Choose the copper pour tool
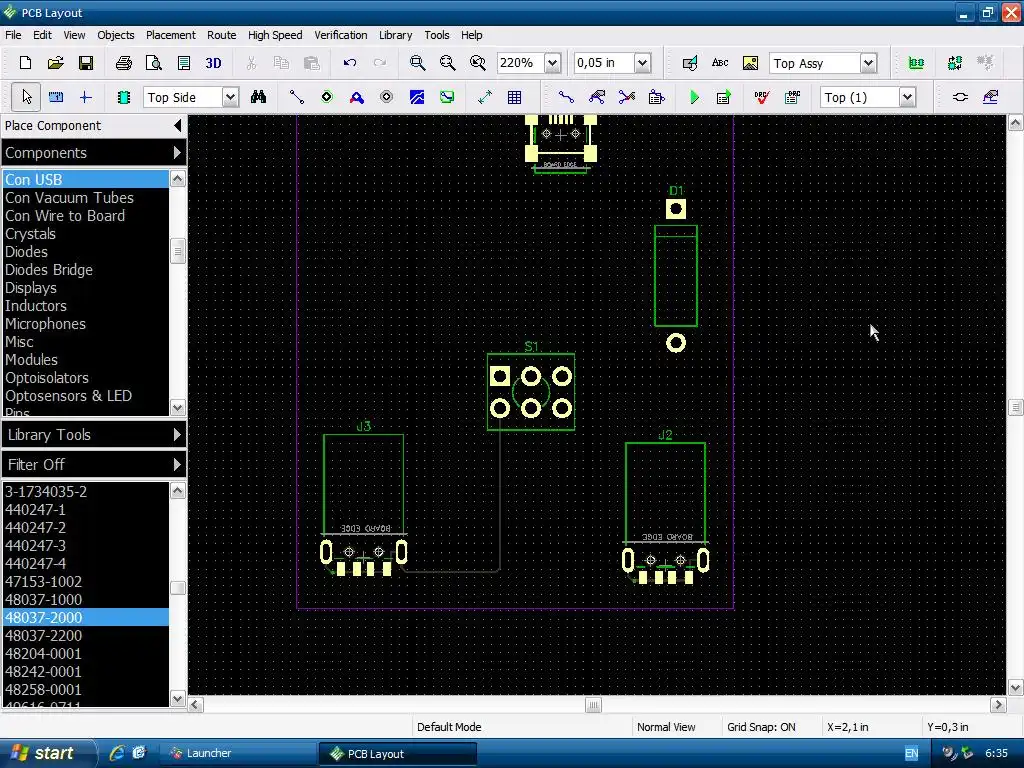The image size is (1024, 768). [x=417, y=97]
